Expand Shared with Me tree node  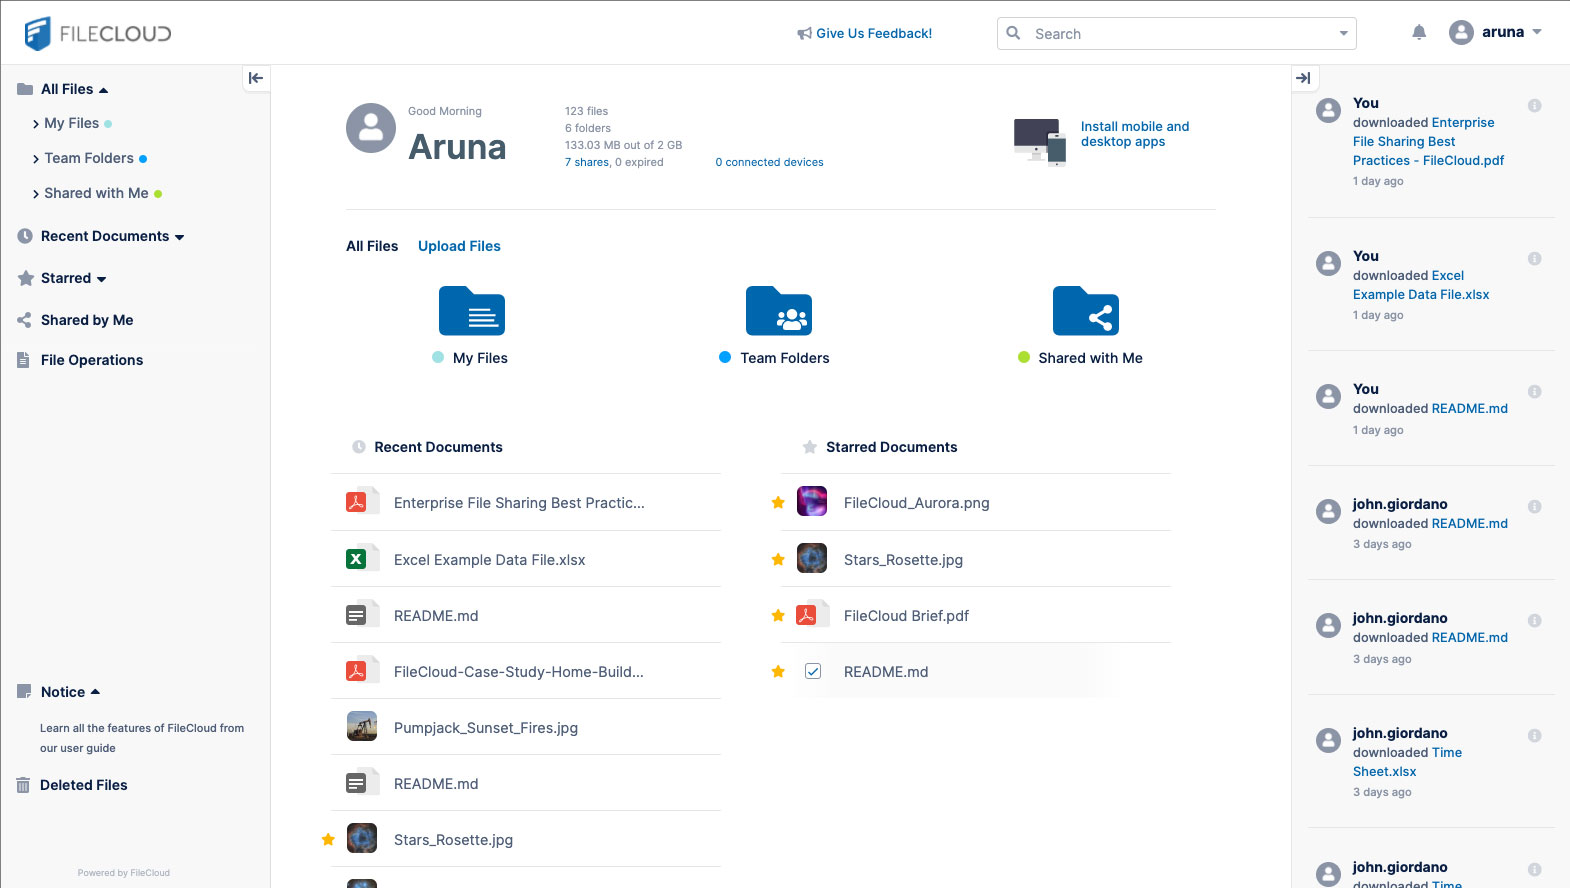(x=36, y=194)
